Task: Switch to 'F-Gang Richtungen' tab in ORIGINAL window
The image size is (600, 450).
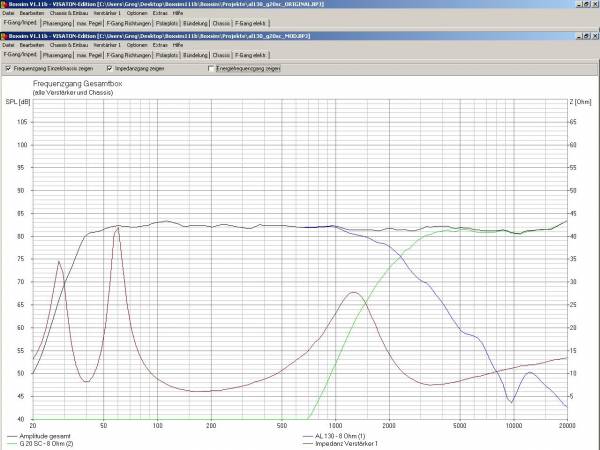Action: 129,23
